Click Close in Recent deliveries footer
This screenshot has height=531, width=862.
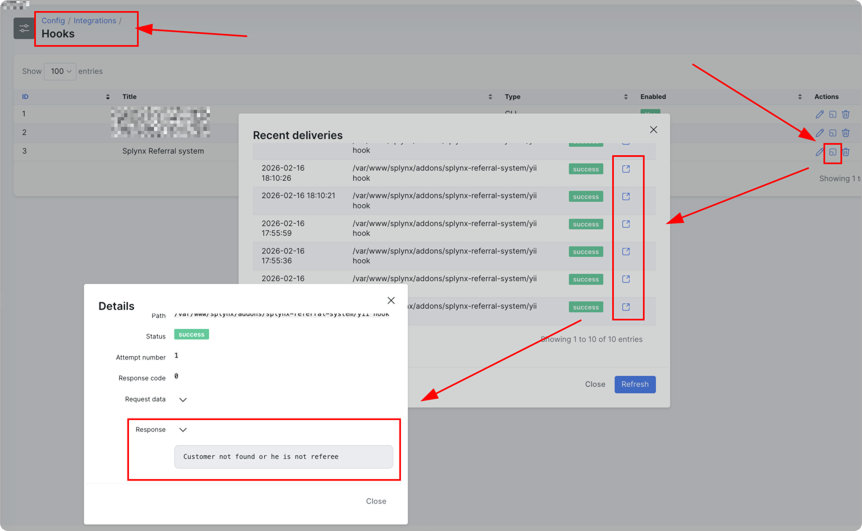pos(594,384)
